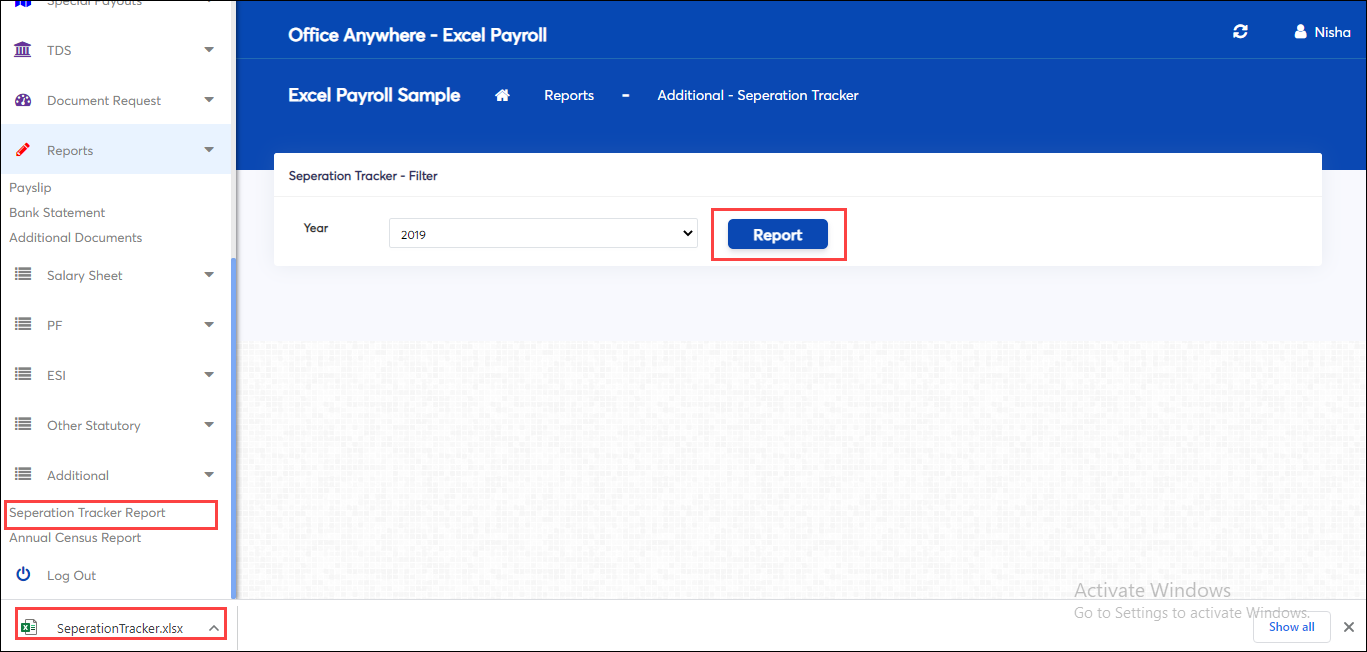1367x652 pixels.
Task: Select Annual Census Report in sidebar
Action: coord(75,538)
